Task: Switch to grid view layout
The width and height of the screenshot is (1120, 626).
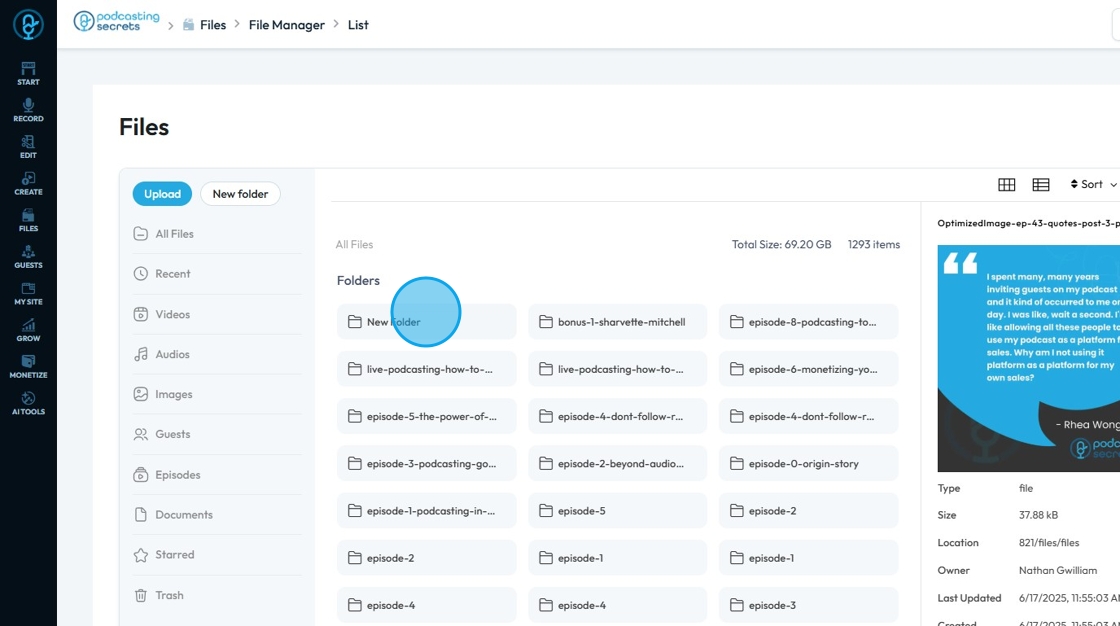Action: click(x=1007, y=185)
